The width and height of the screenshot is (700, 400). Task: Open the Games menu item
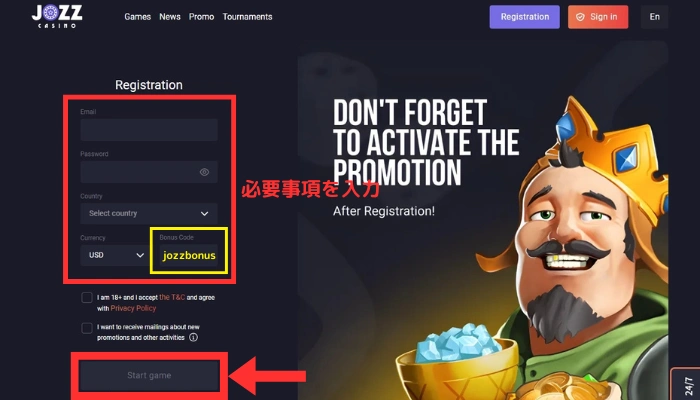[x=138, y=17]
